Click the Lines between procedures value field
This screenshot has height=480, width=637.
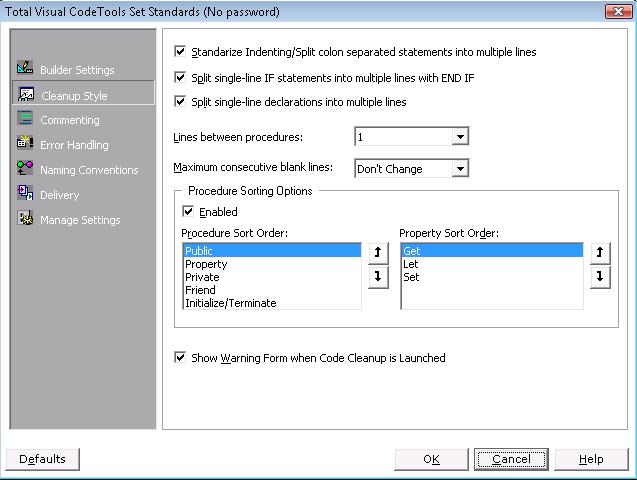[404, 136]
